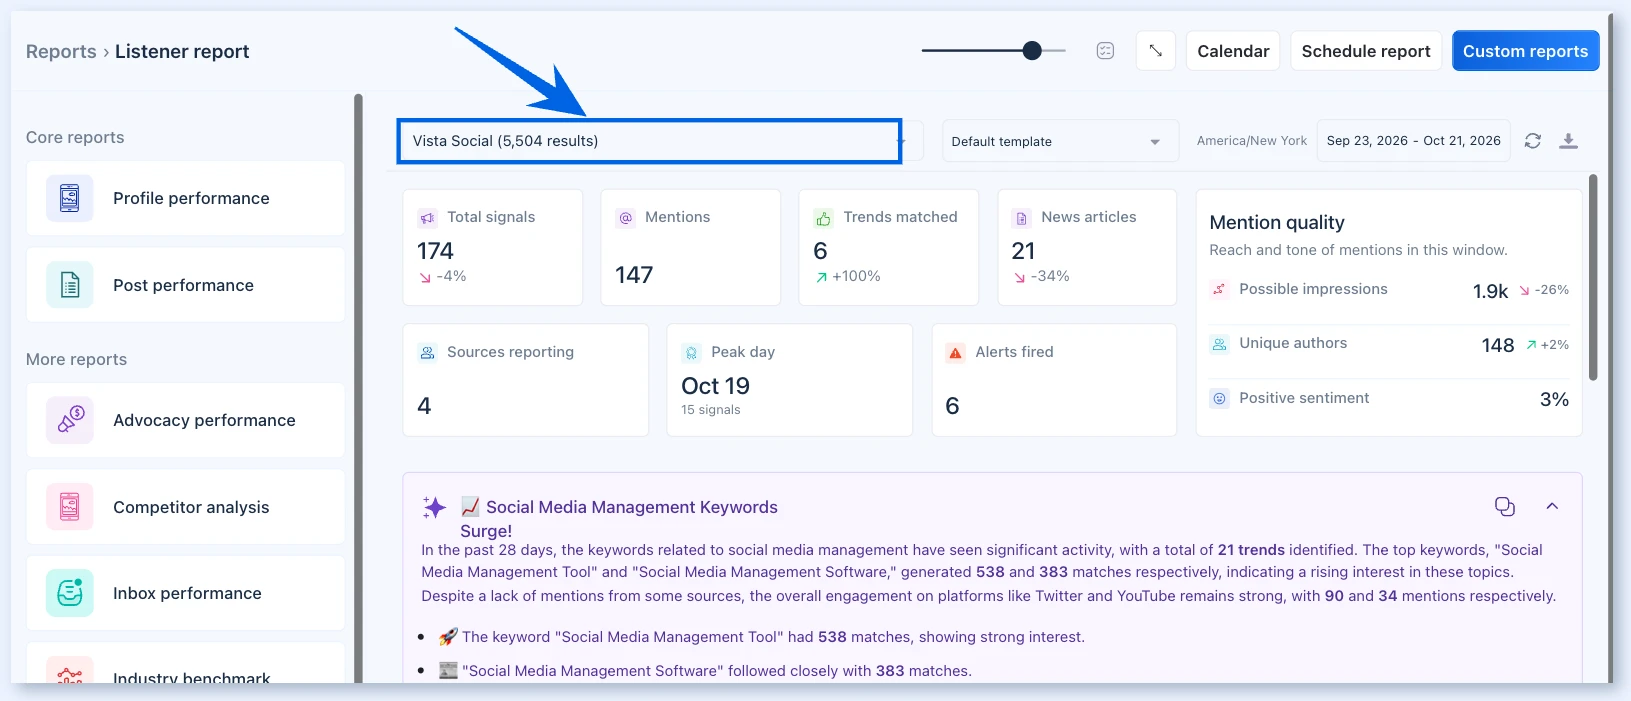Click the zoom slider handle
Viewport: 1631px width, 701px height.
pos(1032,51)
